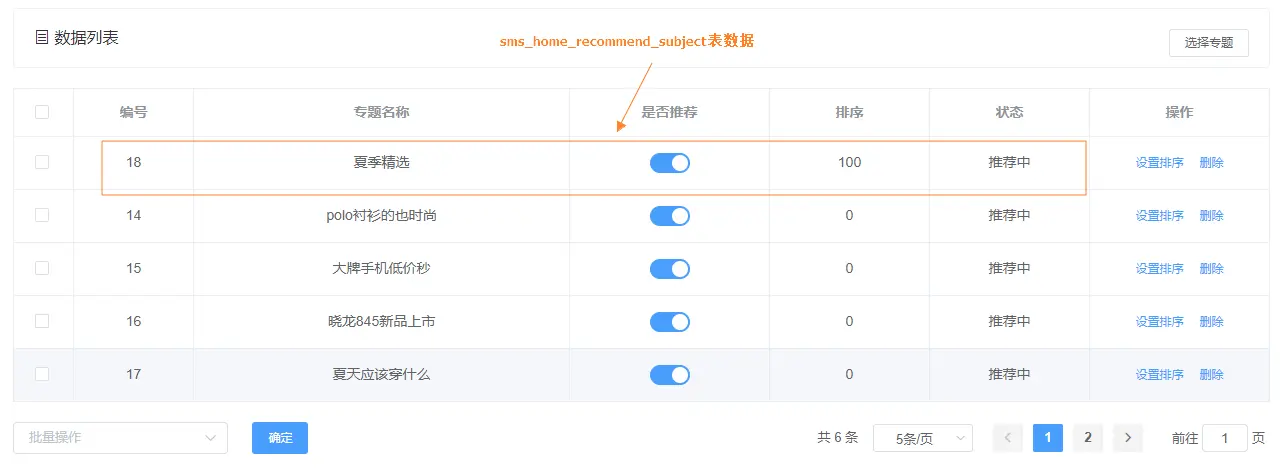Image resolution: width=1281 pixels, height=476 pixels.
Task: Click 删除 for polo衬衫的也时尚
Action: click(x=1211, y=215)
